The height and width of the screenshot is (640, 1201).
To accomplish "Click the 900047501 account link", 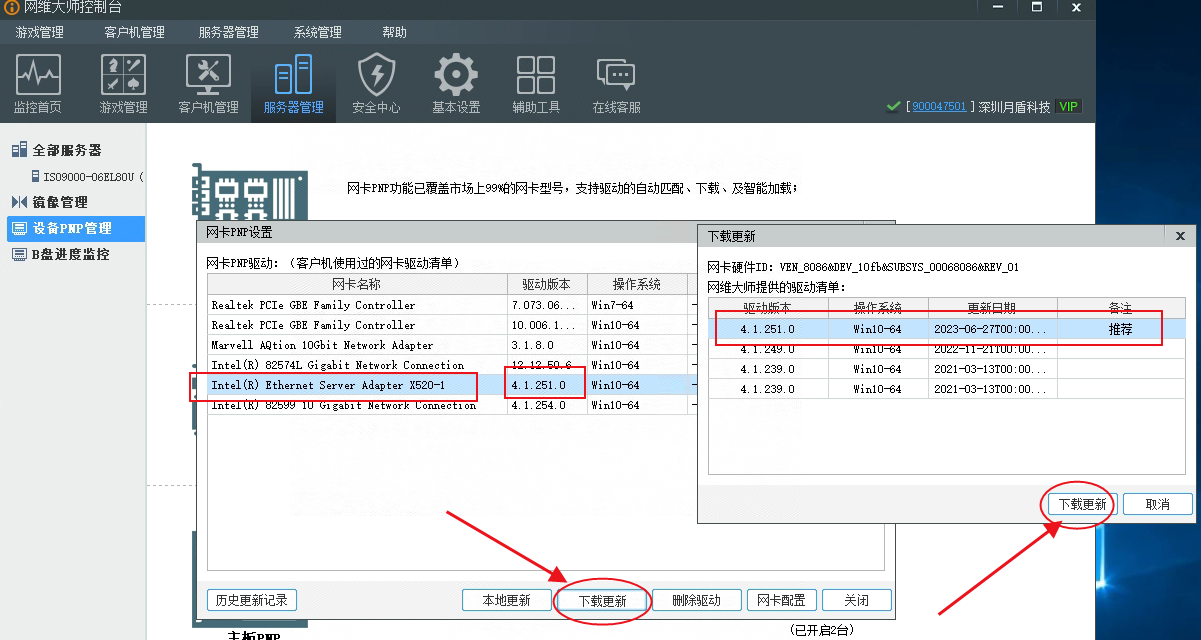I will tap(939, 107).
